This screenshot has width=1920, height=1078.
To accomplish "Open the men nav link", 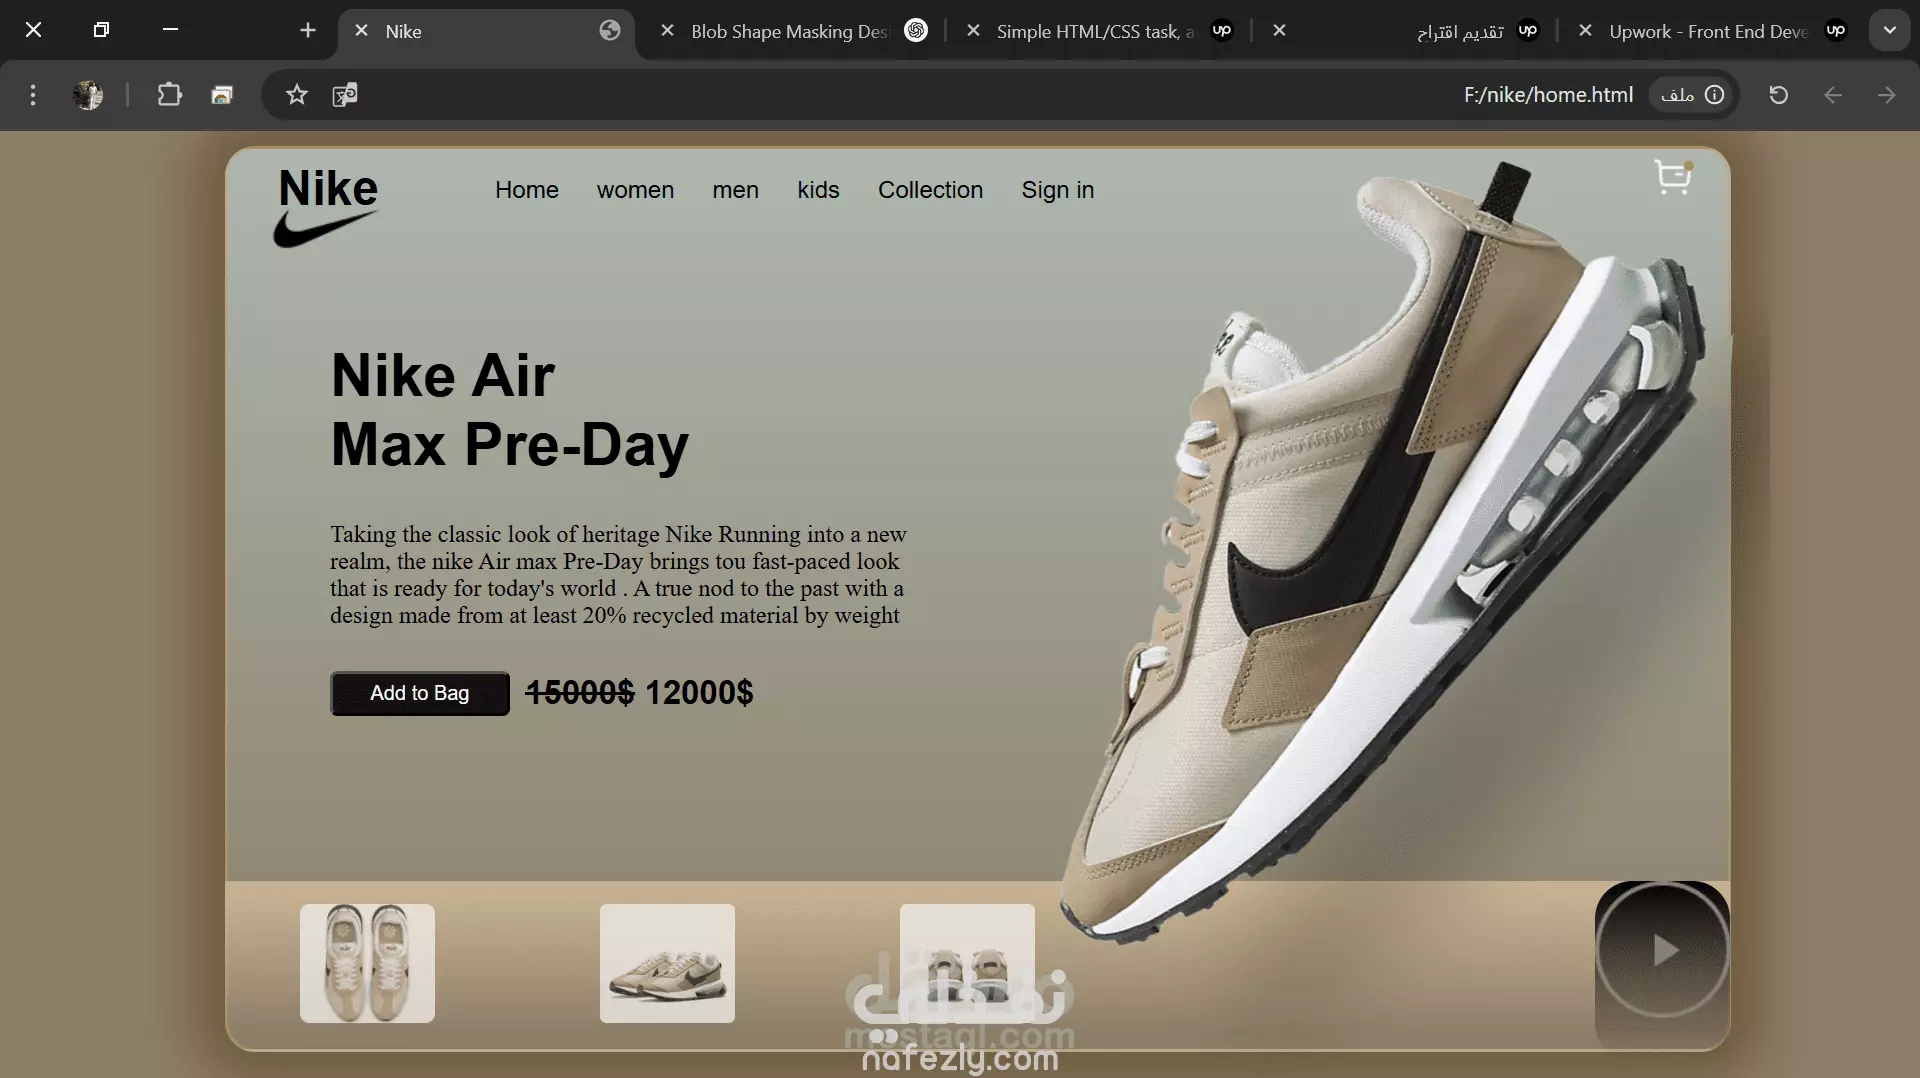I will 735,190.
